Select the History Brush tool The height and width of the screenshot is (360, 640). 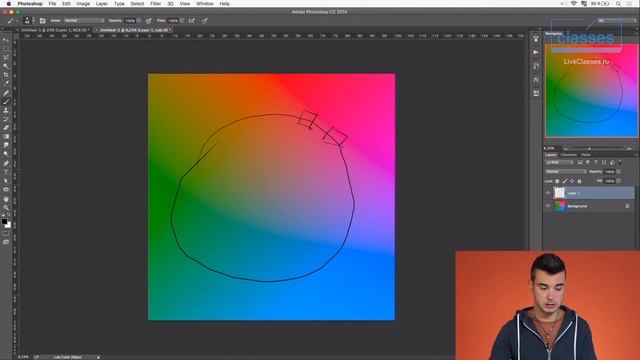coord(6,119)
